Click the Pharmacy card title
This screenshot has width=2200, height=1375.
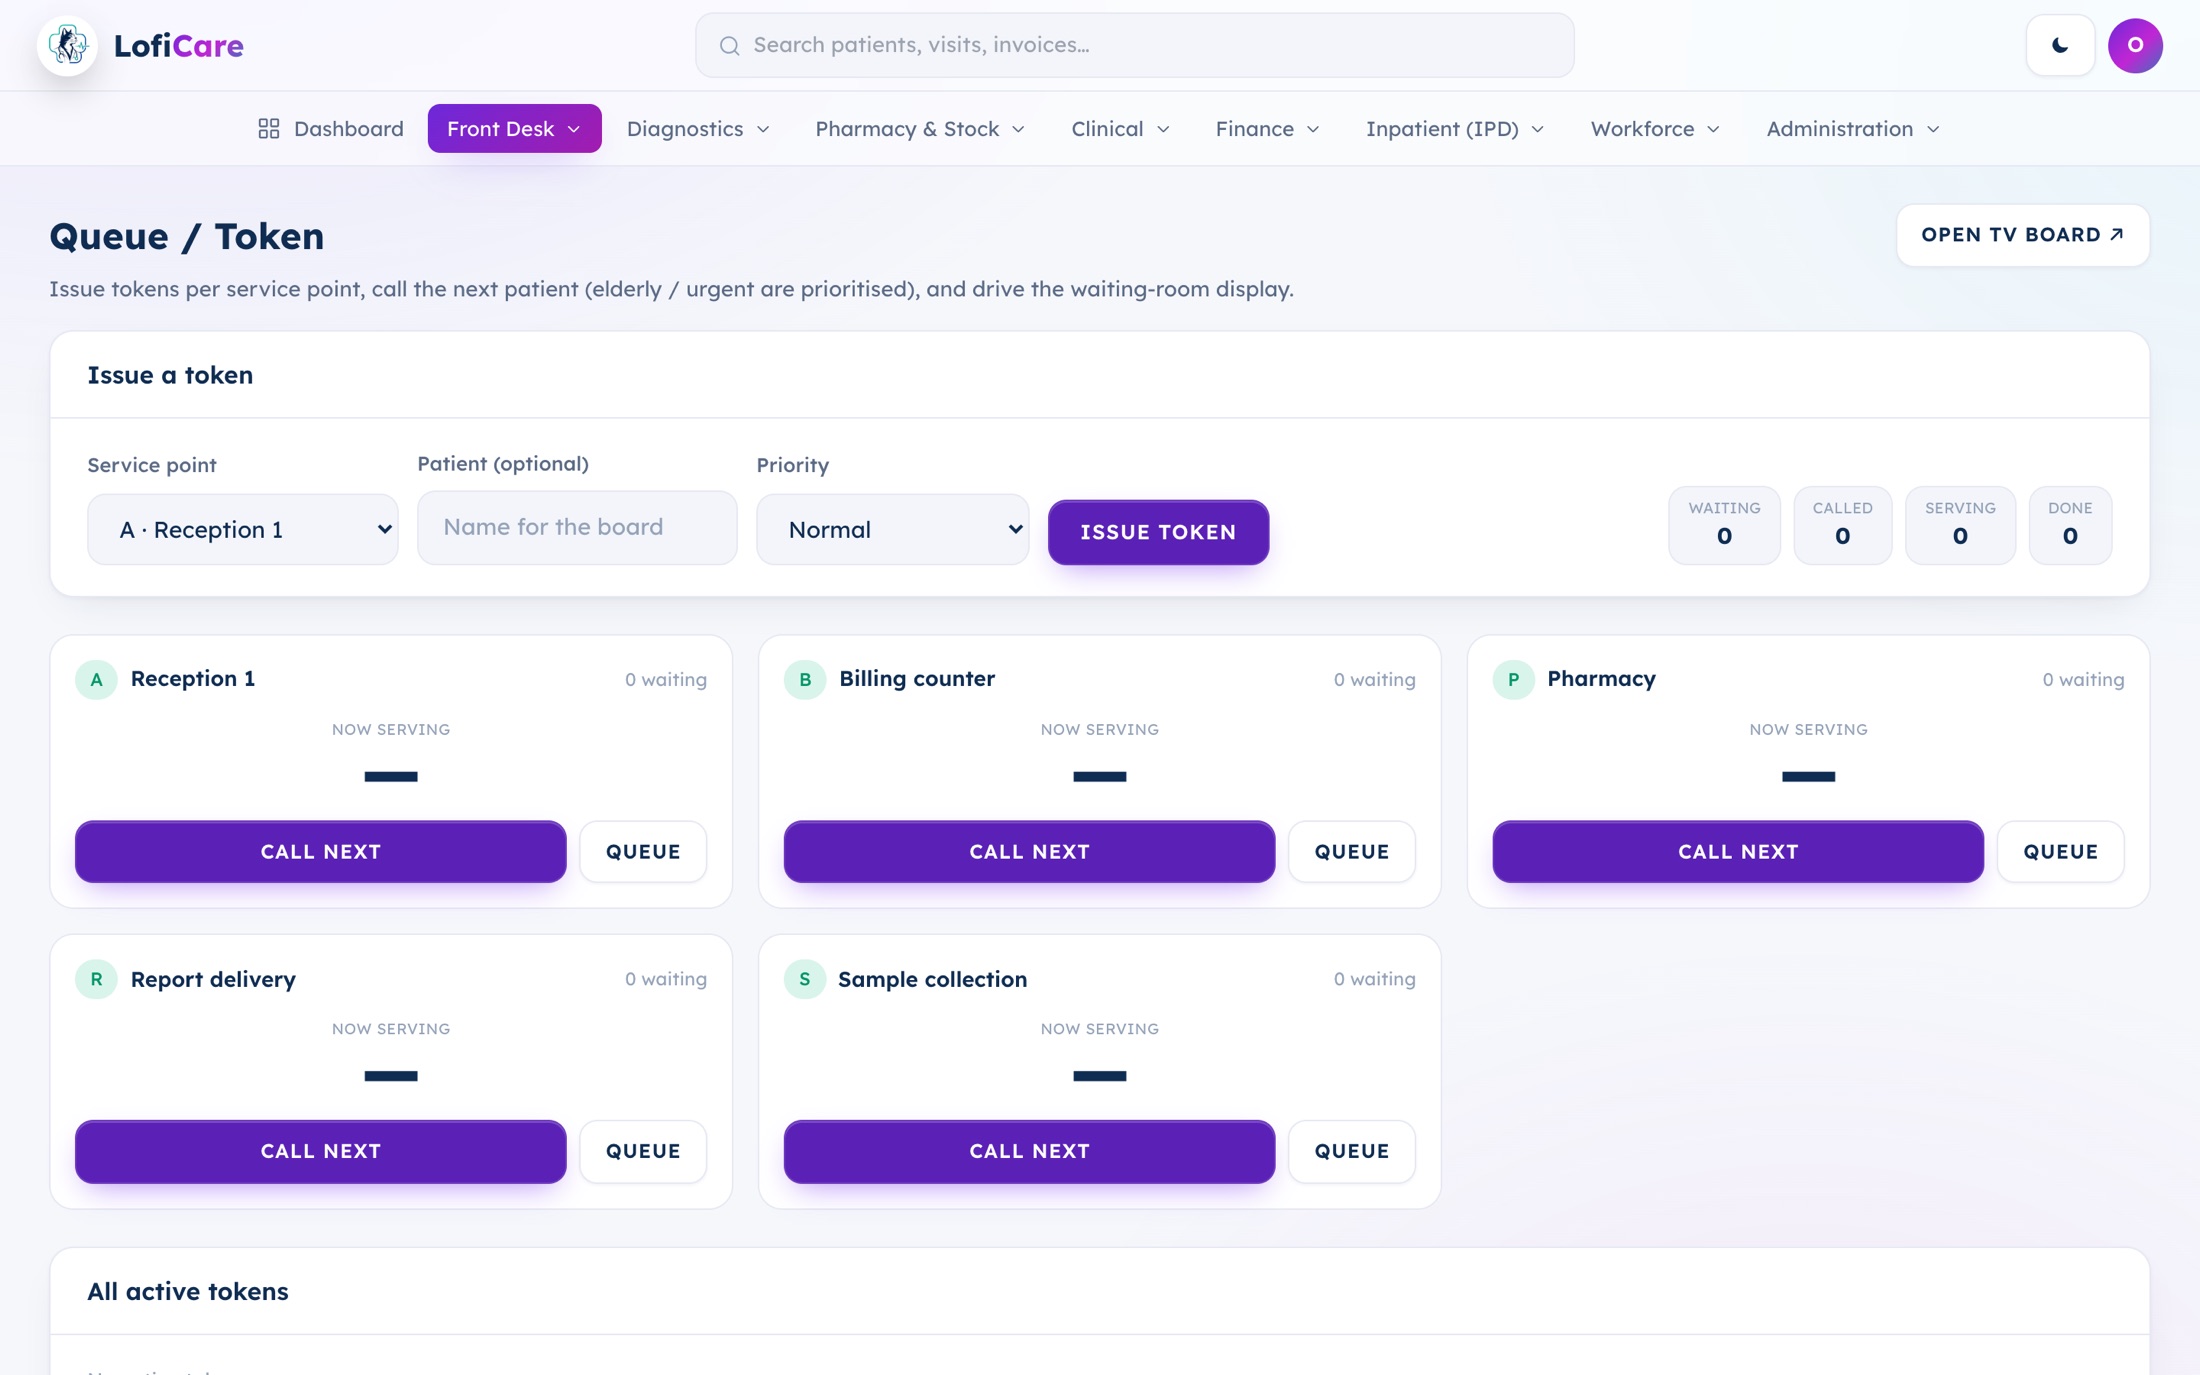1601,678
